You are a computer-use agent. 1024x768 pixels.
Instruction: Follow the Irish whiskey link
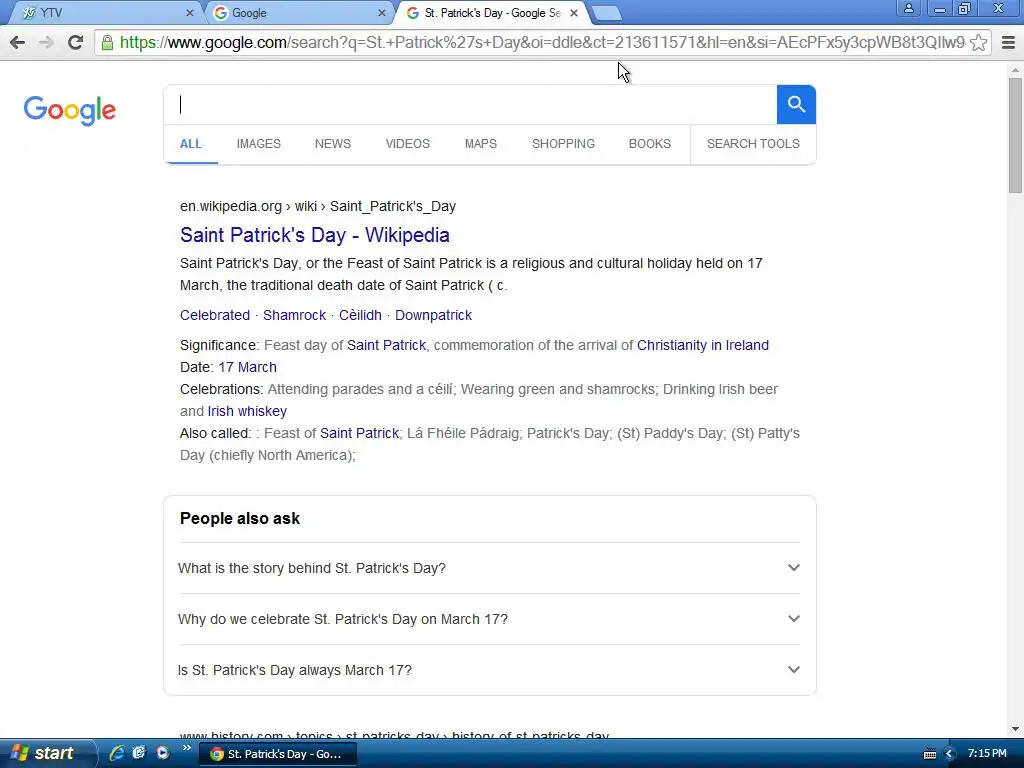[x=247, y=411]
